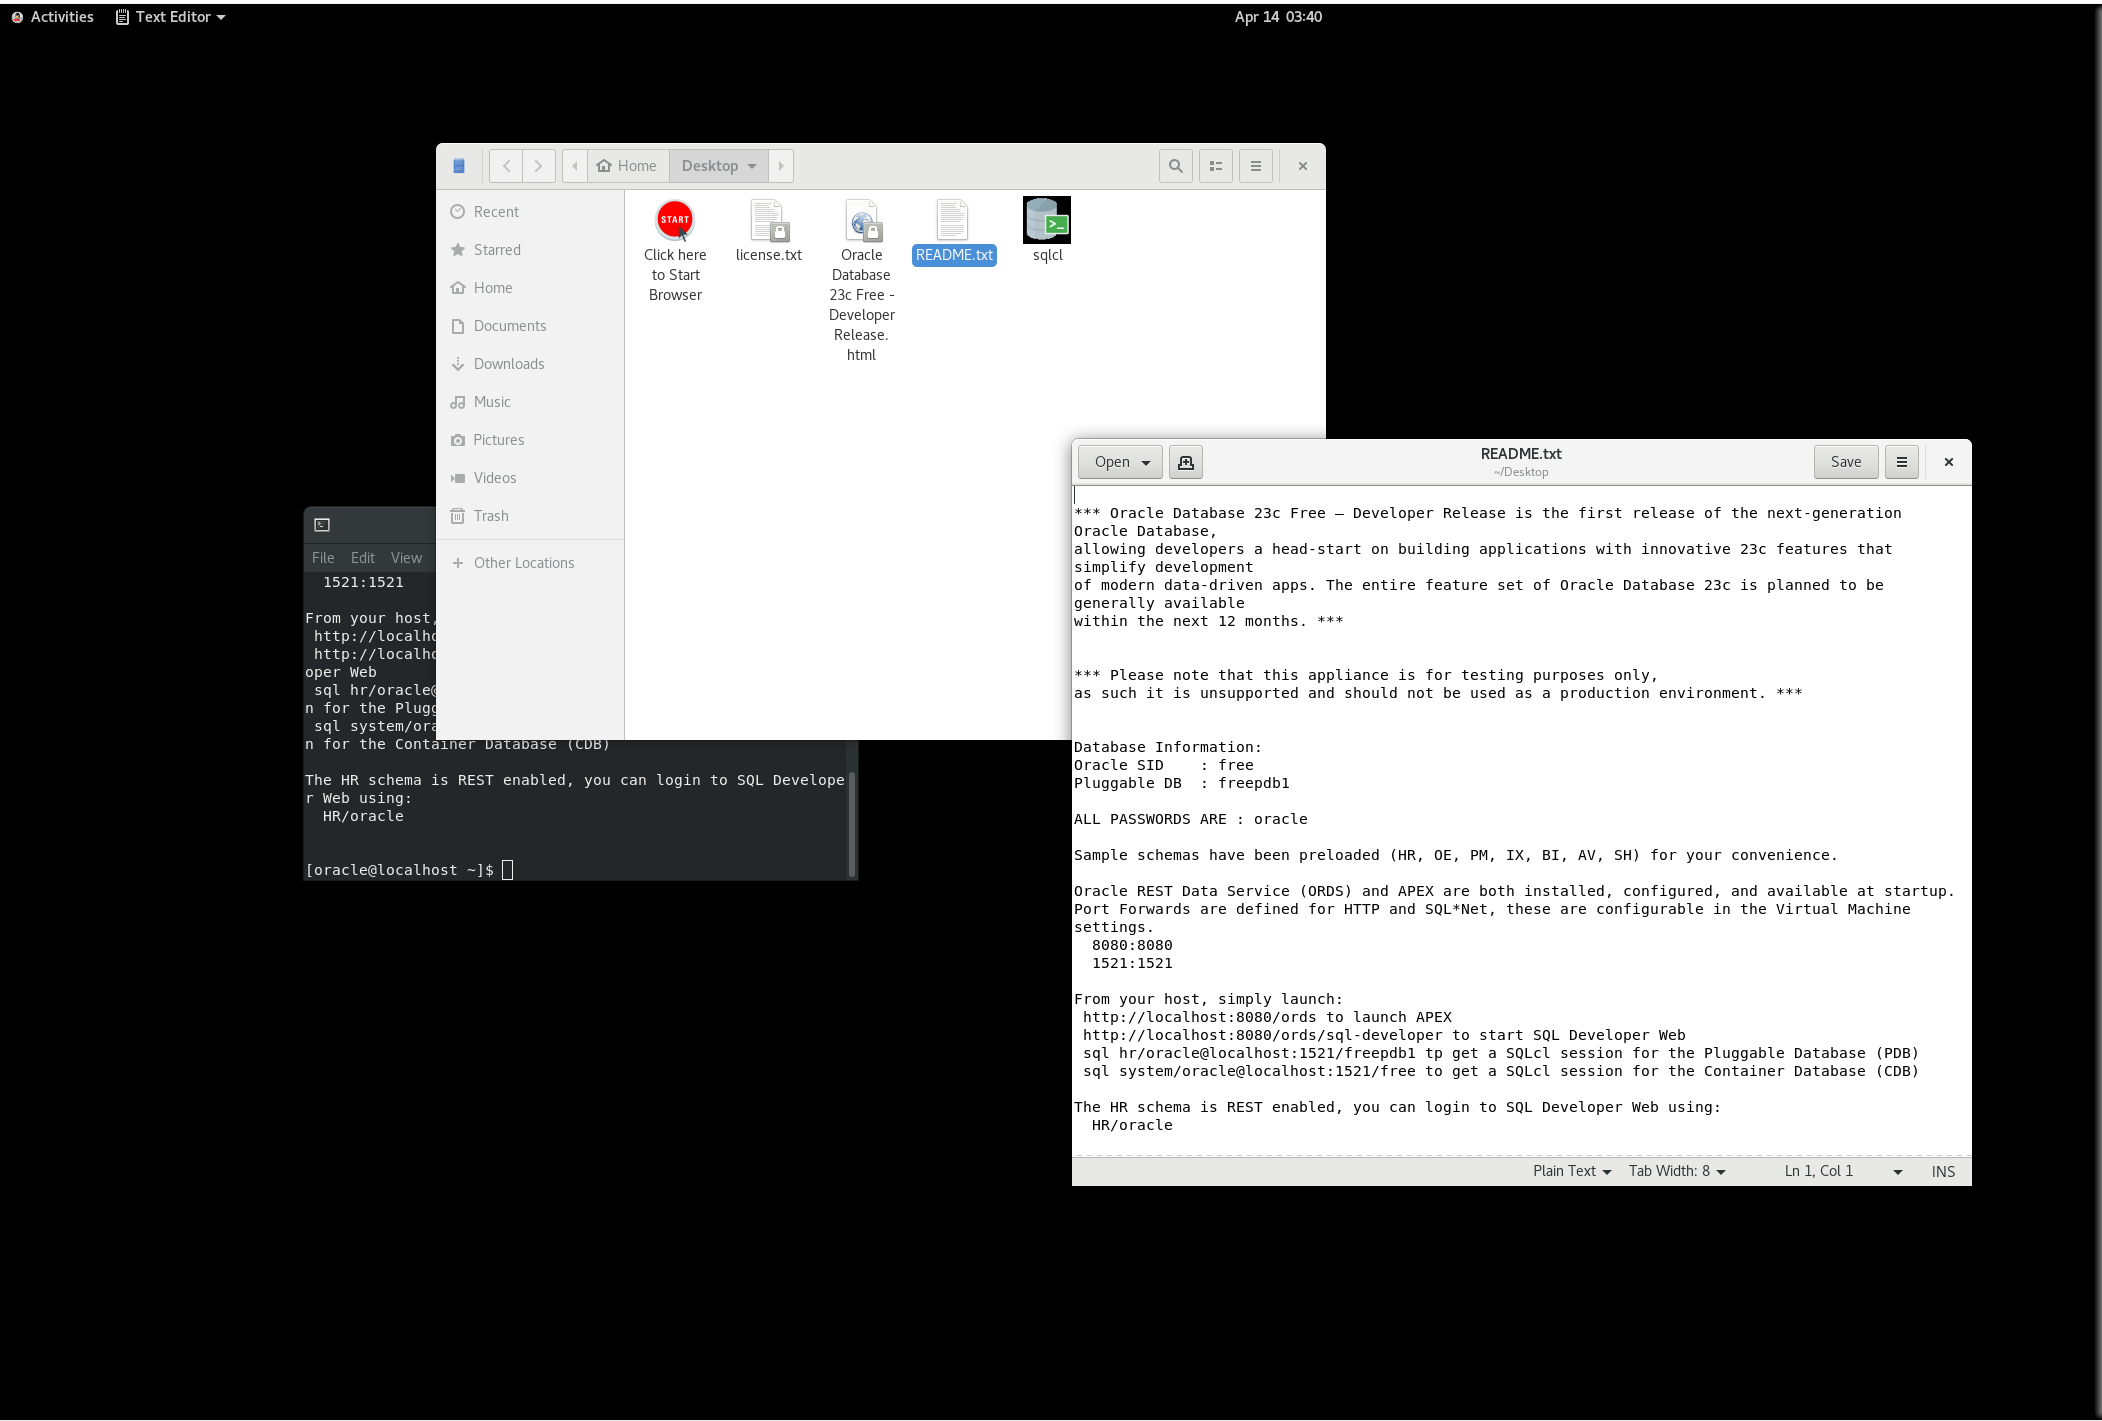Click 'HR/oracle' text in the editor
Image resolution: width=2102 pixels, height=1421 pixels.
coord(1132,1125)
